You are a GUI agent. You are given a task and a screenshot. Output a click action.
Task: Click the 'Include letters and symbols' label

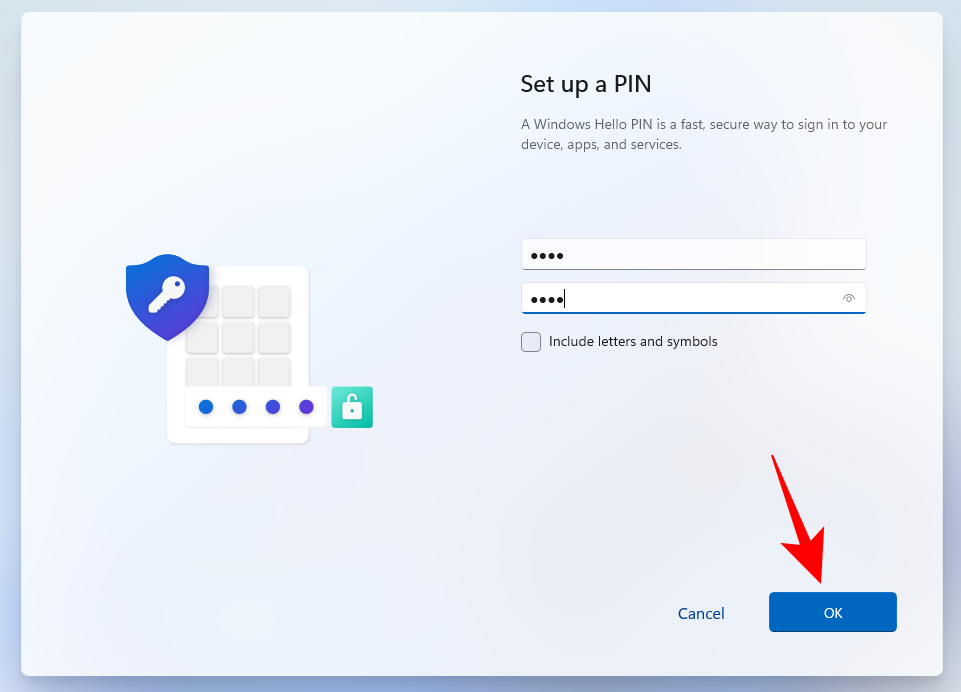coord(633,341)
